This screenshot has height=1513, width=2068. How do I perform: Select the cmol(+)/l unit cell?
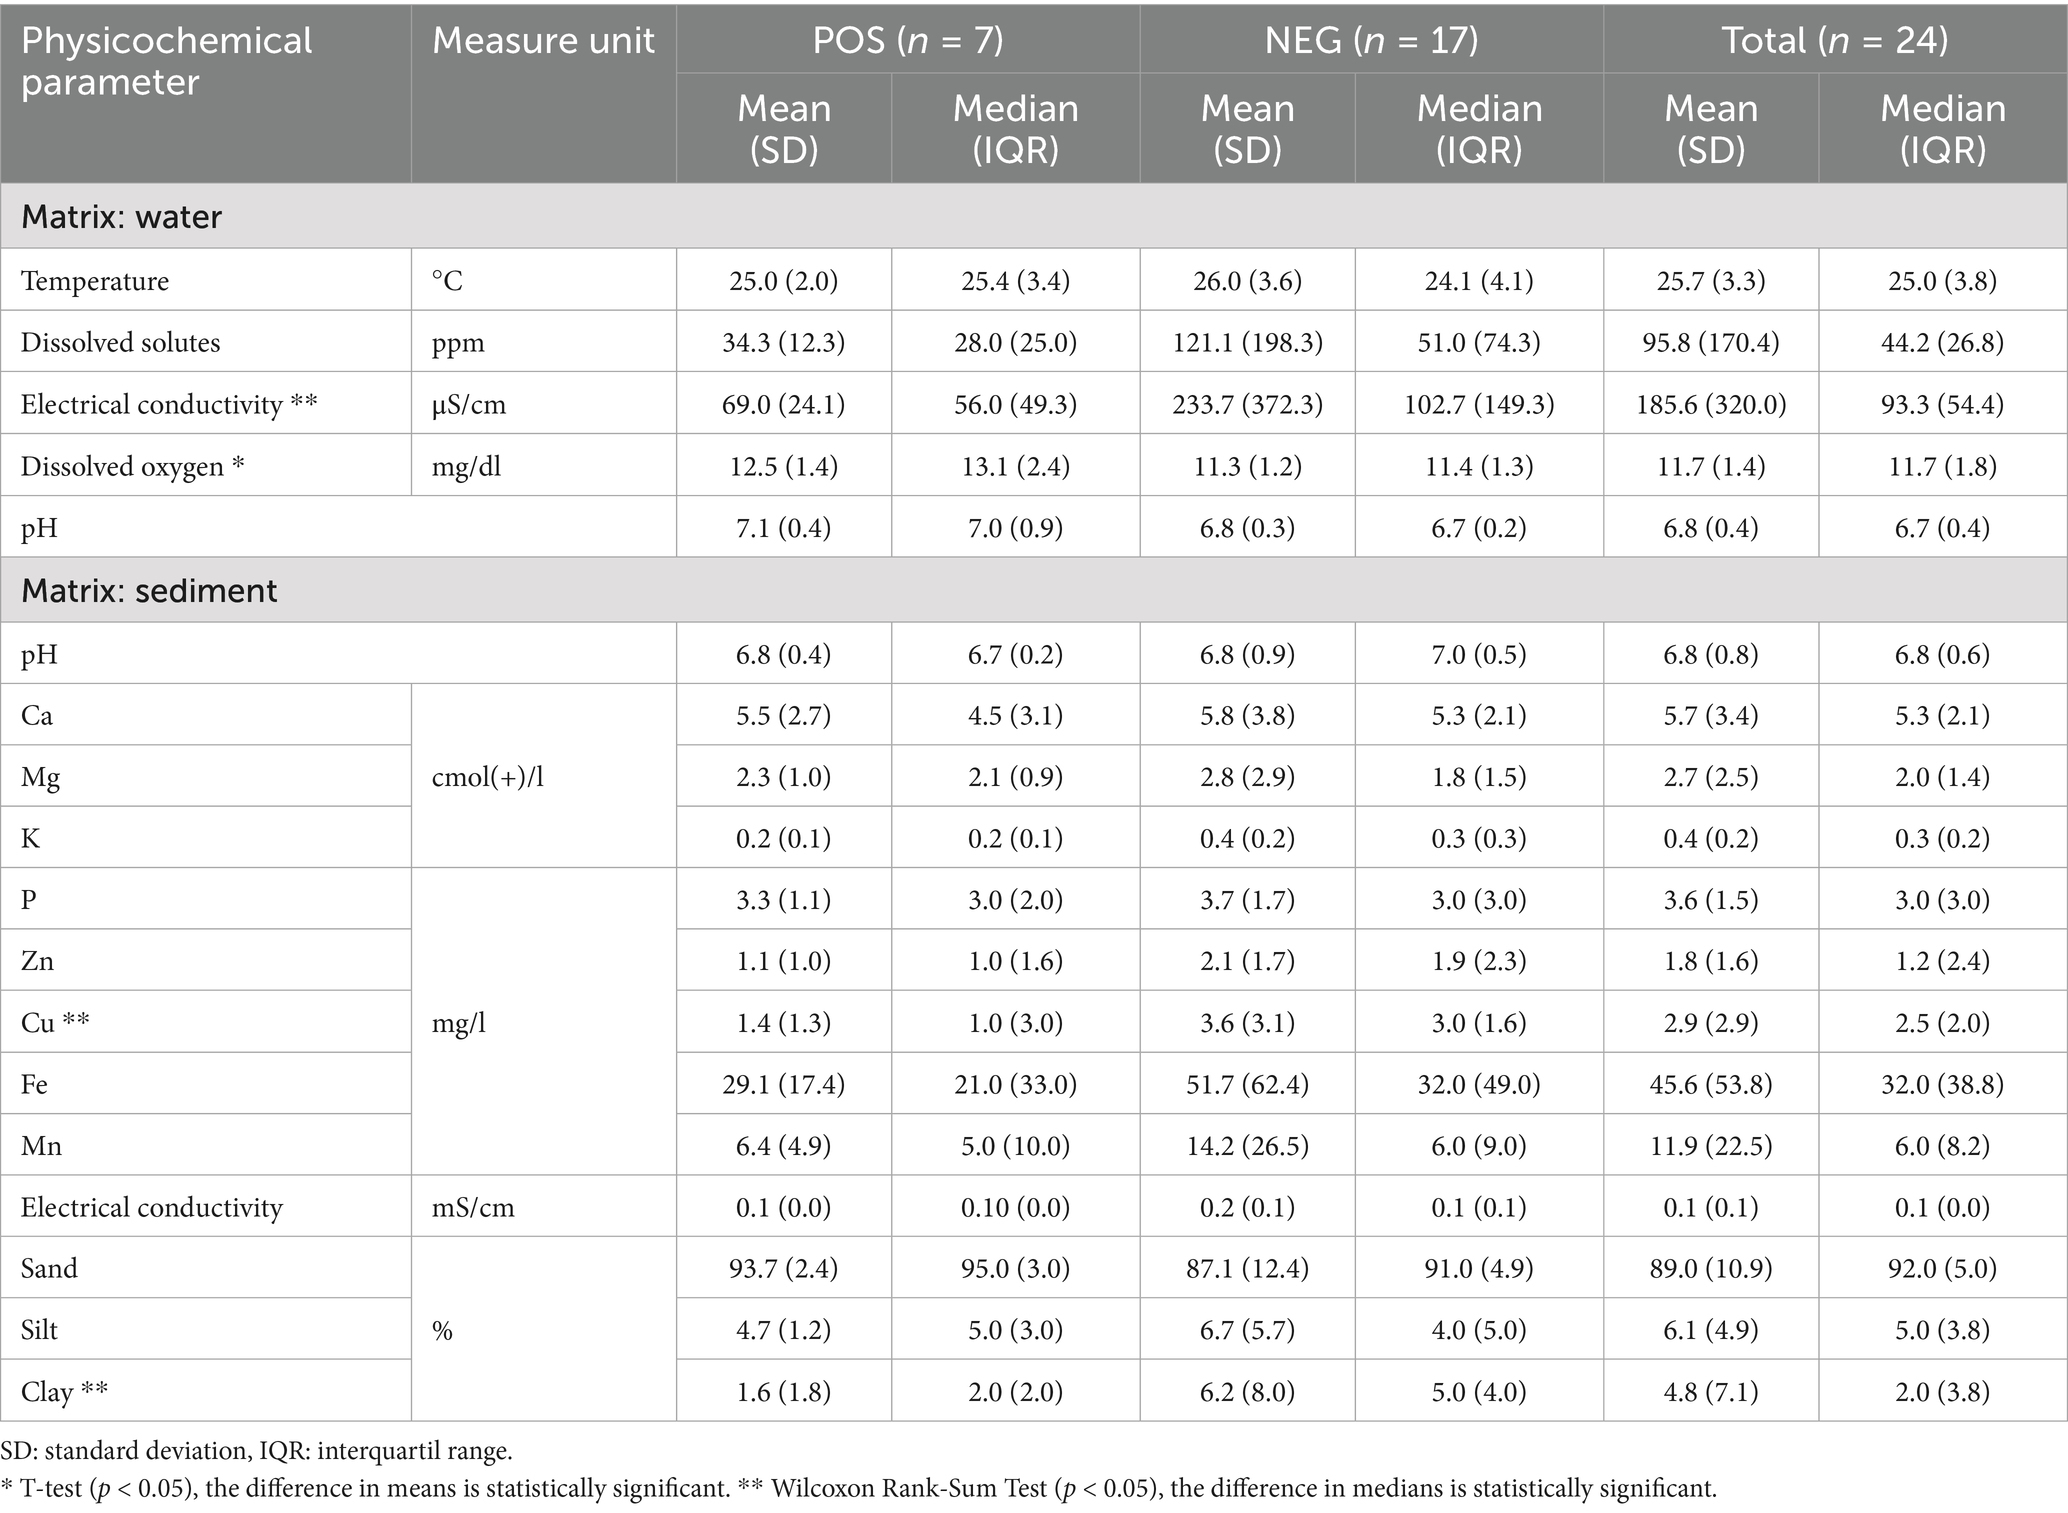pos(488,777)
